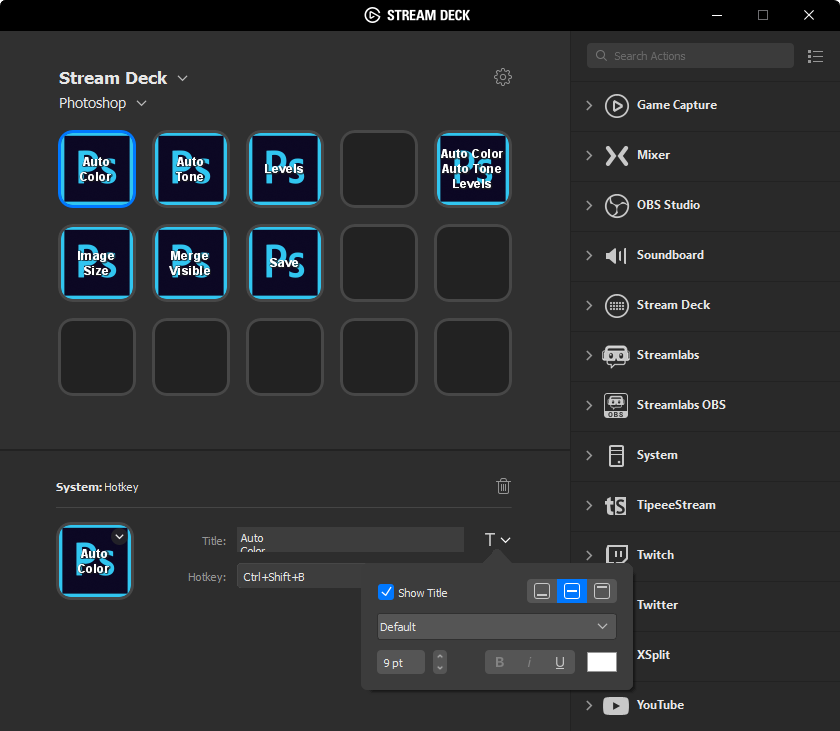This screenshot has height=731, width=840.
Task: Select the Auto Tone key
Action: point(190,169)
